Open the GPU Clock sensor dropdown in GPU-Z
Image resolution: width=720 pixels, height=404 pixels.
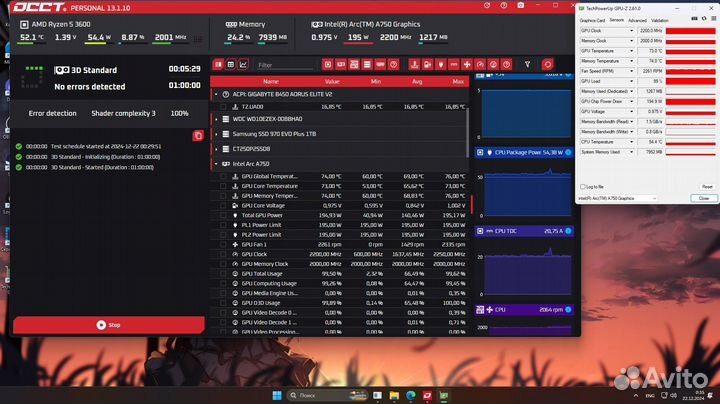click(x=631, y=31)
